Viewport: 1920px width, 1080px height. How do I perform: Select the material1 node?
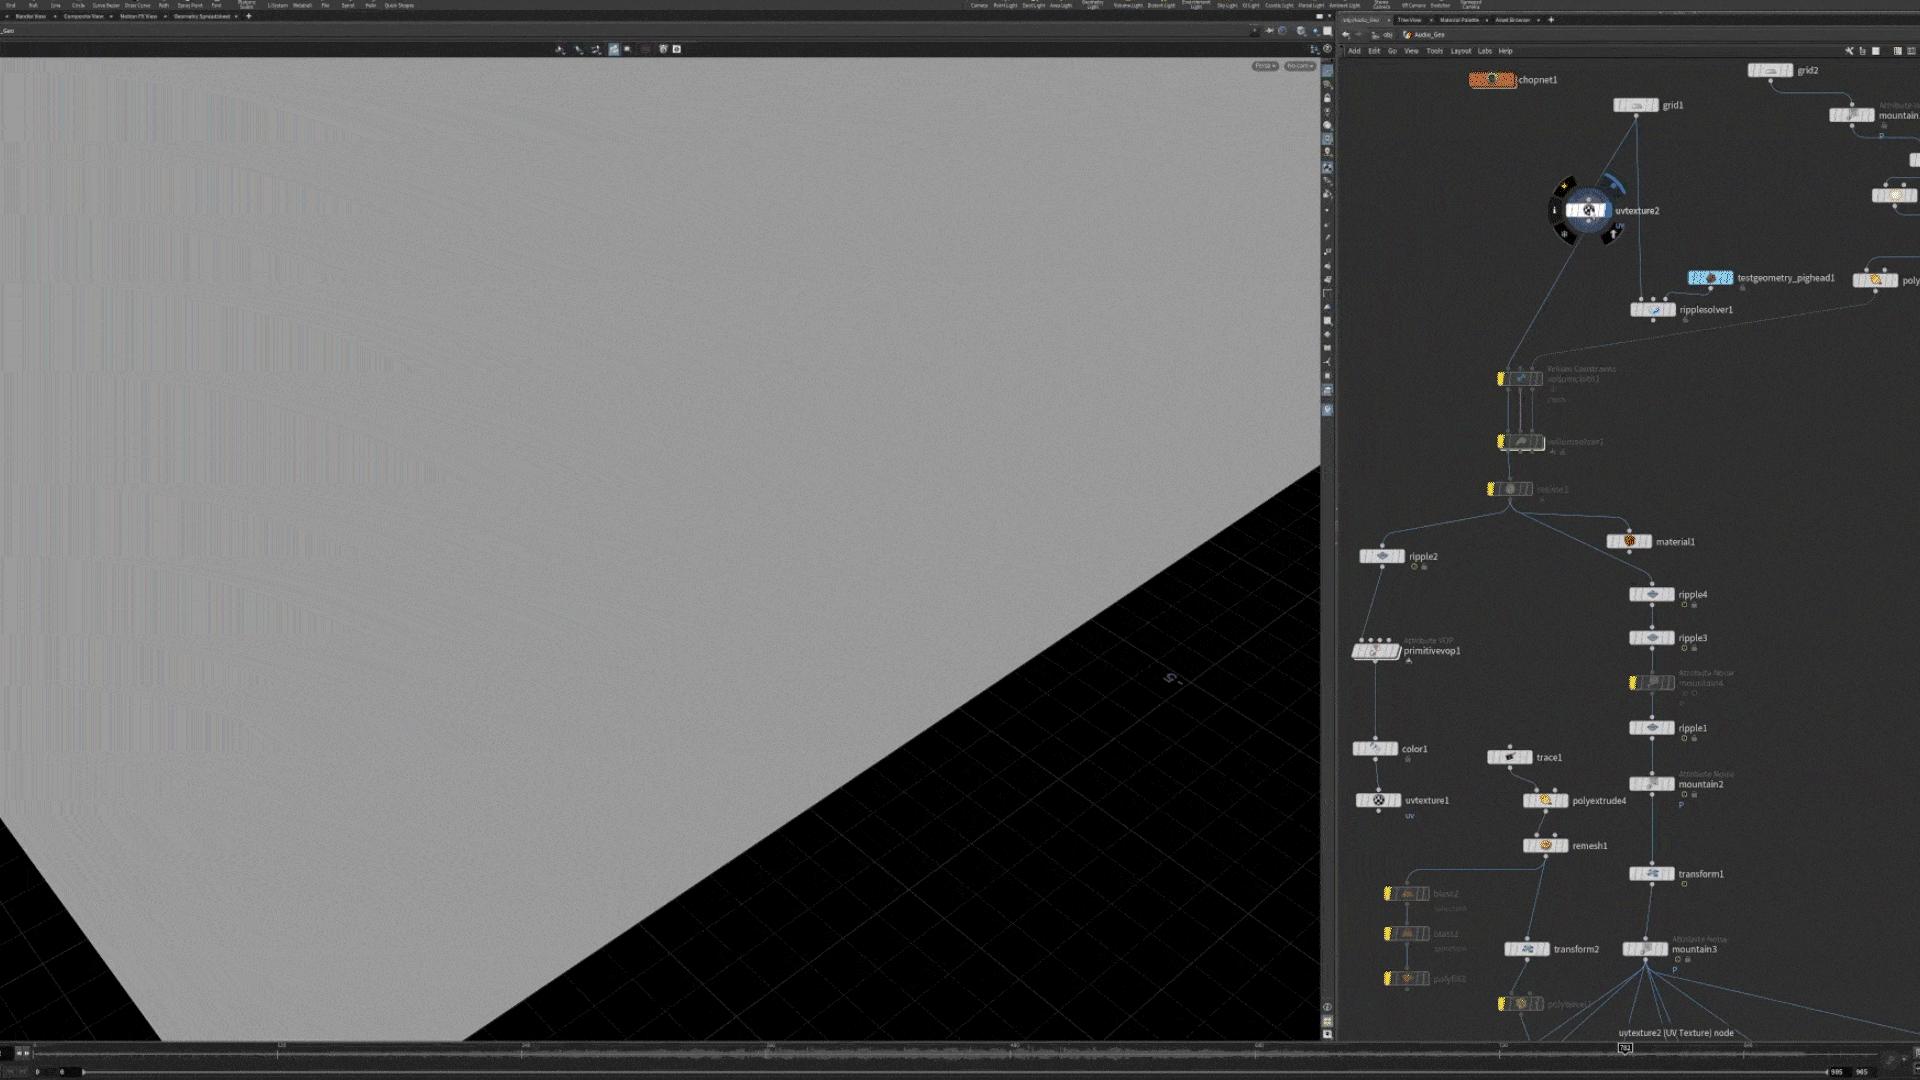pyautogui.click(x=1629, y=542)
